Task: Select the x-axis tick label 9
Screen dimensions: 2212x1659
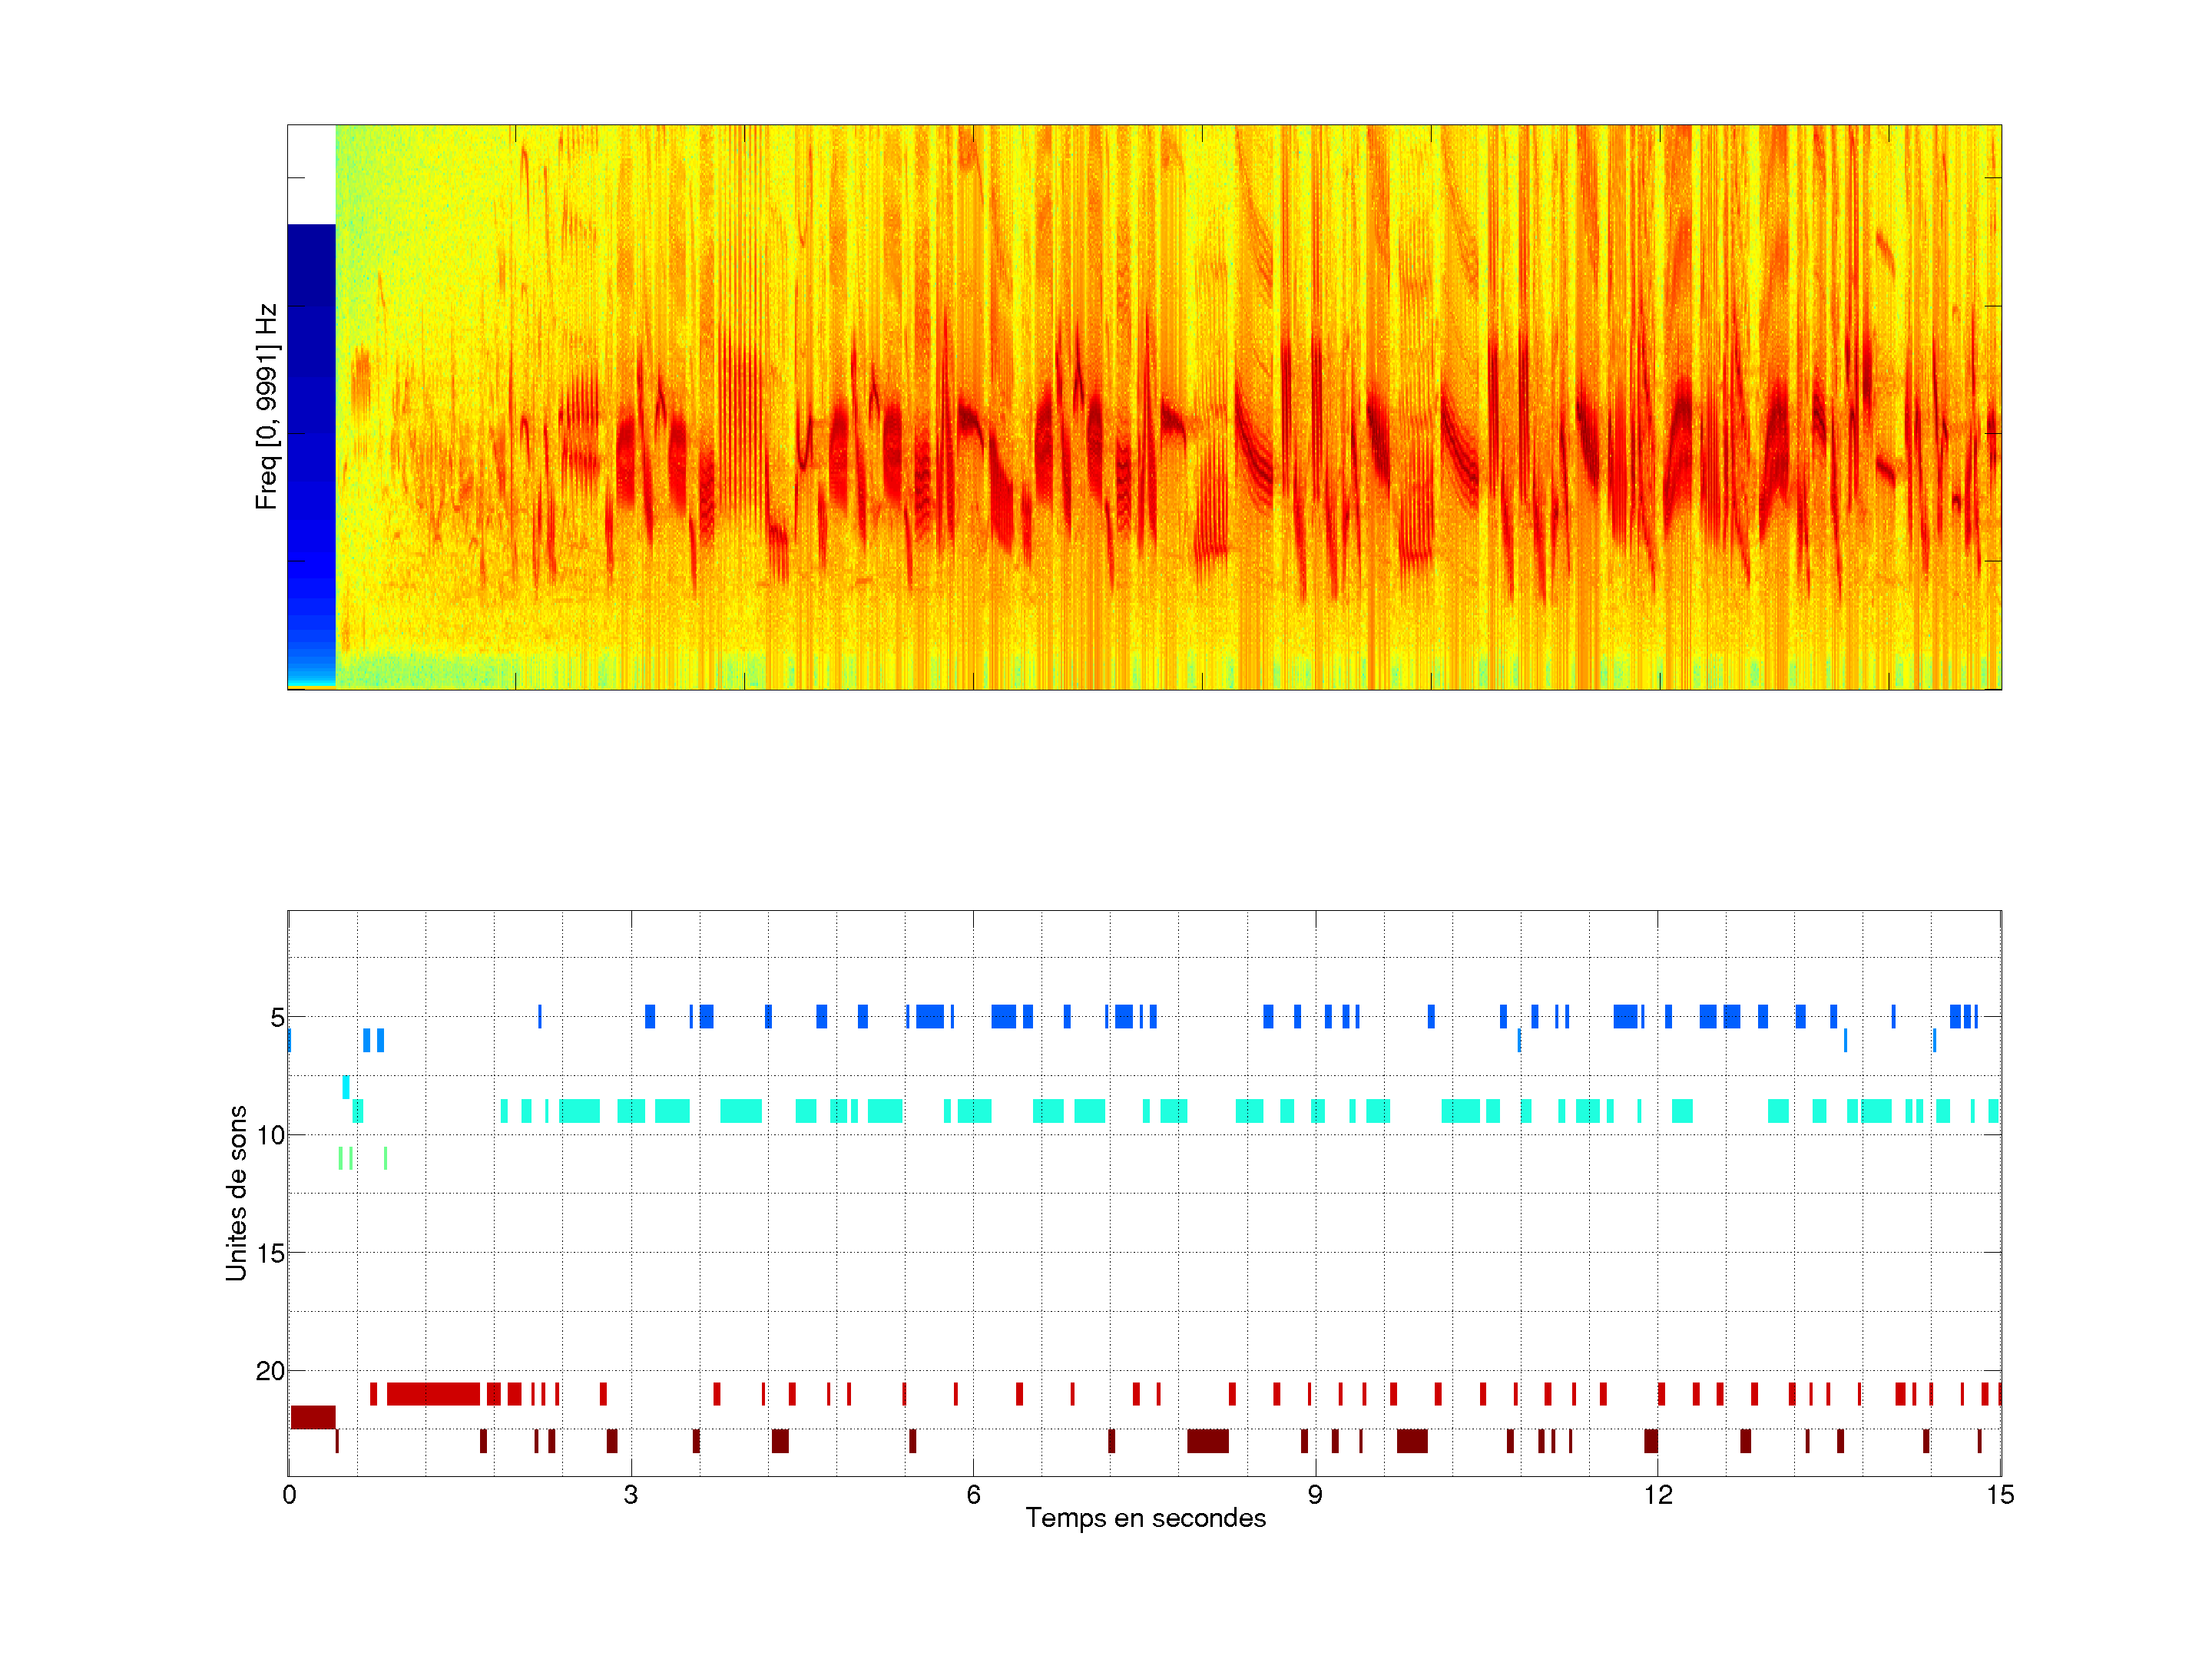Action: (1315, 1495)
